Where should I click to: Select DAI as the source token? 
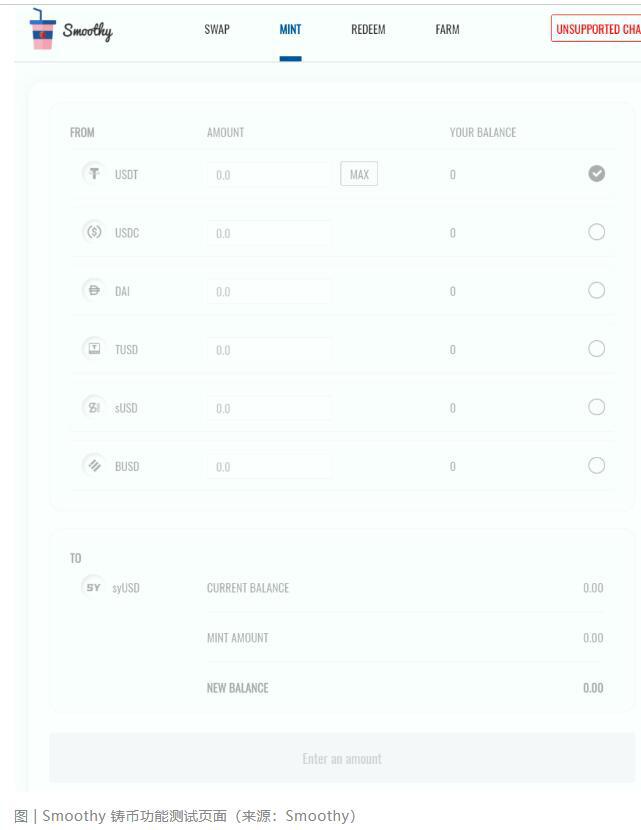597,290
